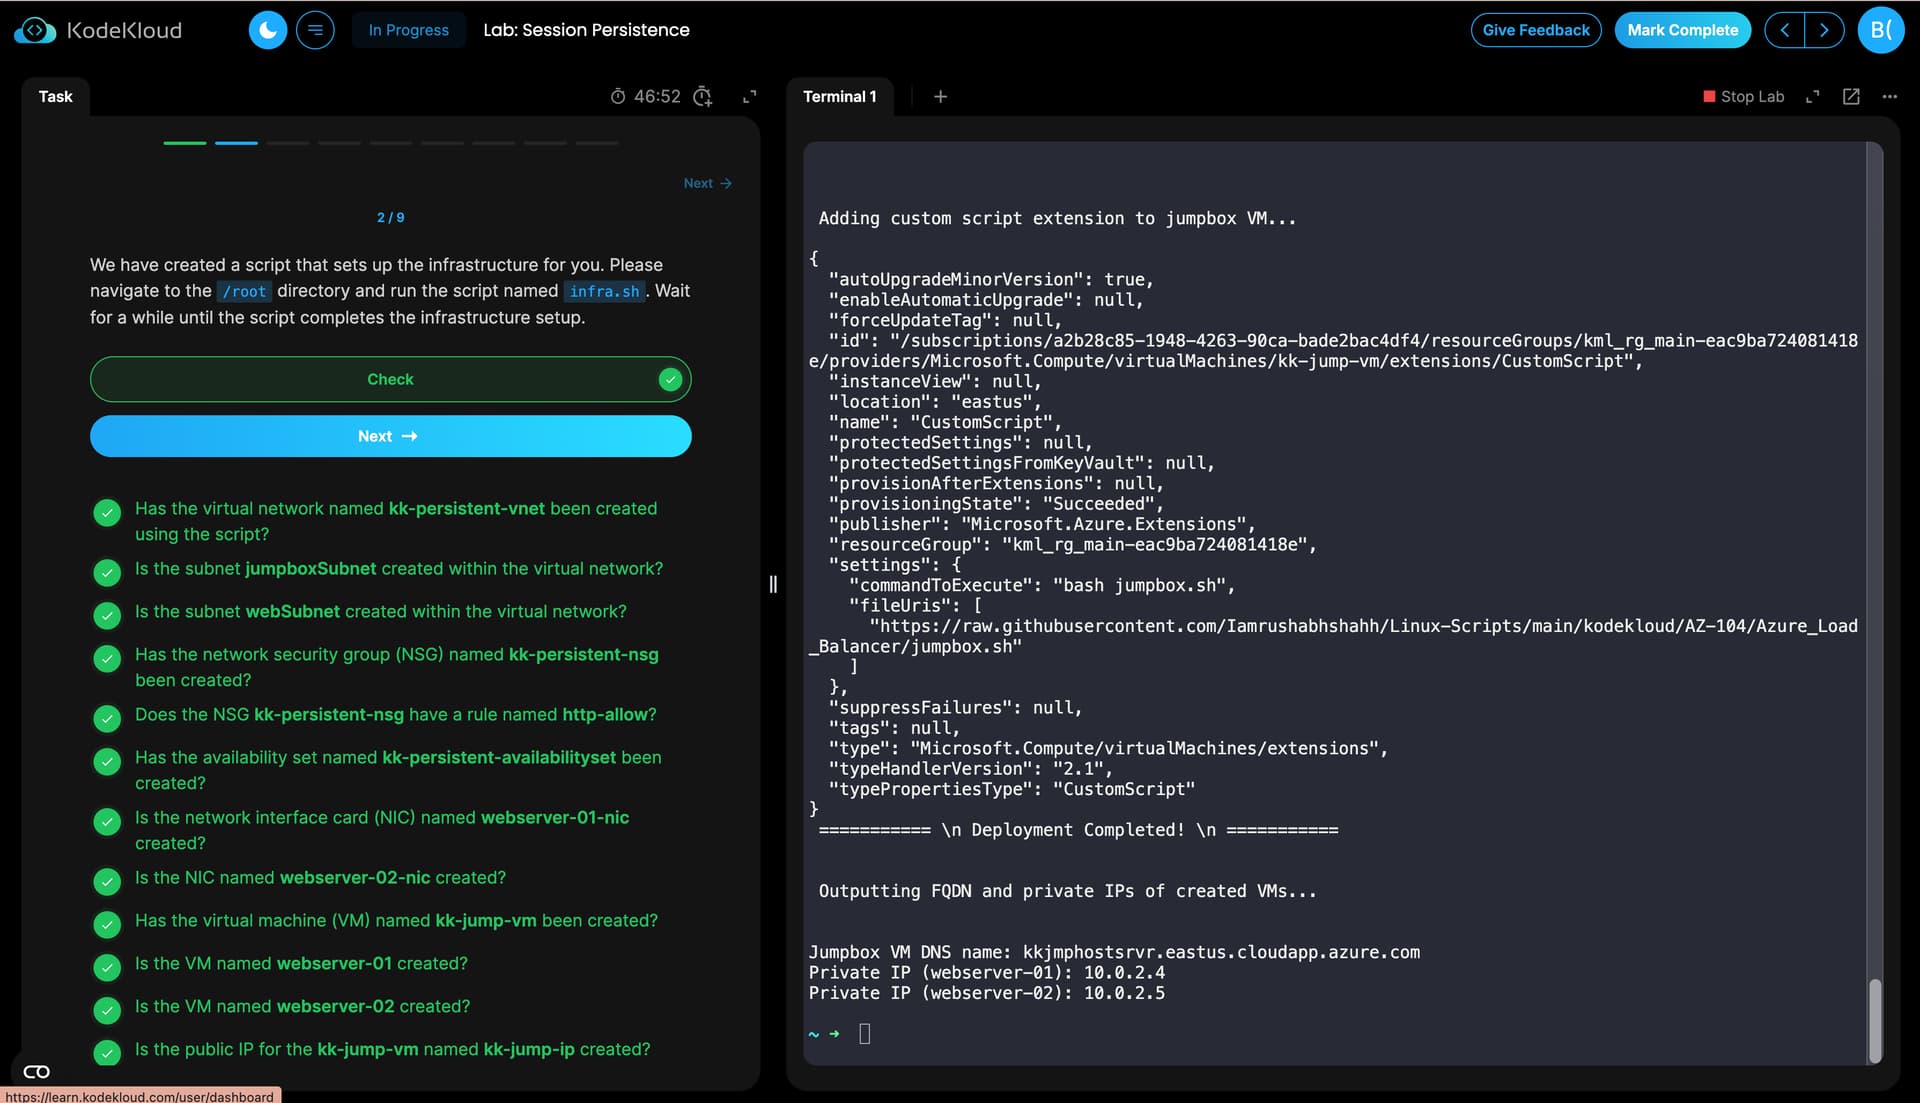Click the panel divider handle
The height and width of the screenshot is (1103, 1920).
(773, 584)
